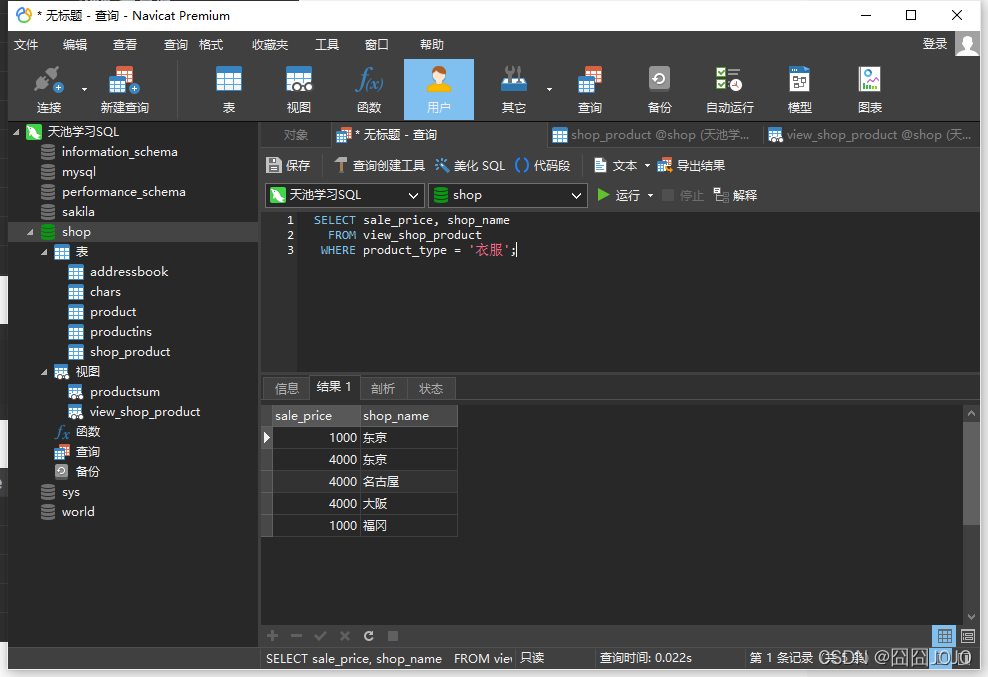Open the shop database dropdown
The image size is (988, 677).
point(507,195)
